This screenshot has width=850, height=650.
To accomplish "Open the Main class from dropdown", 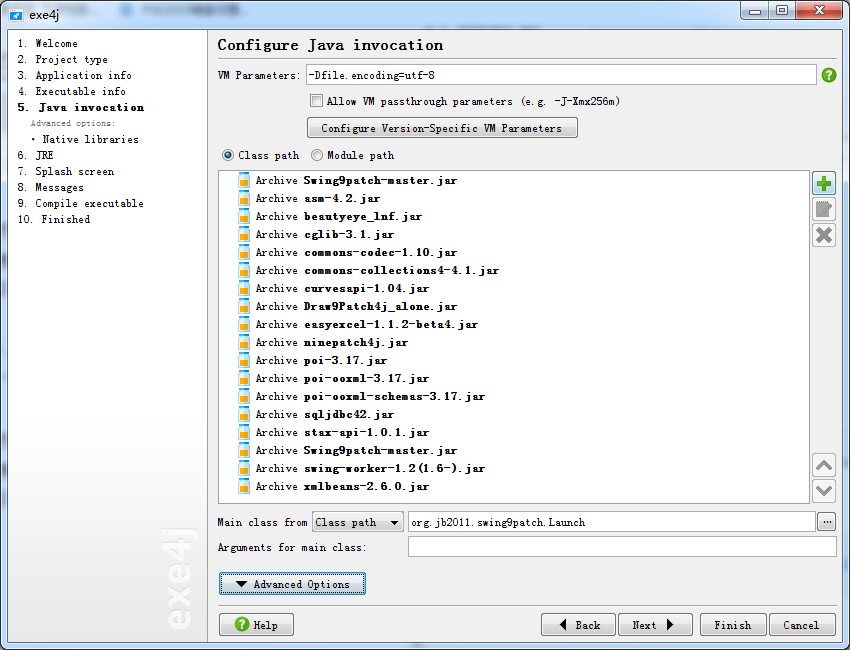I will (357, 522).
